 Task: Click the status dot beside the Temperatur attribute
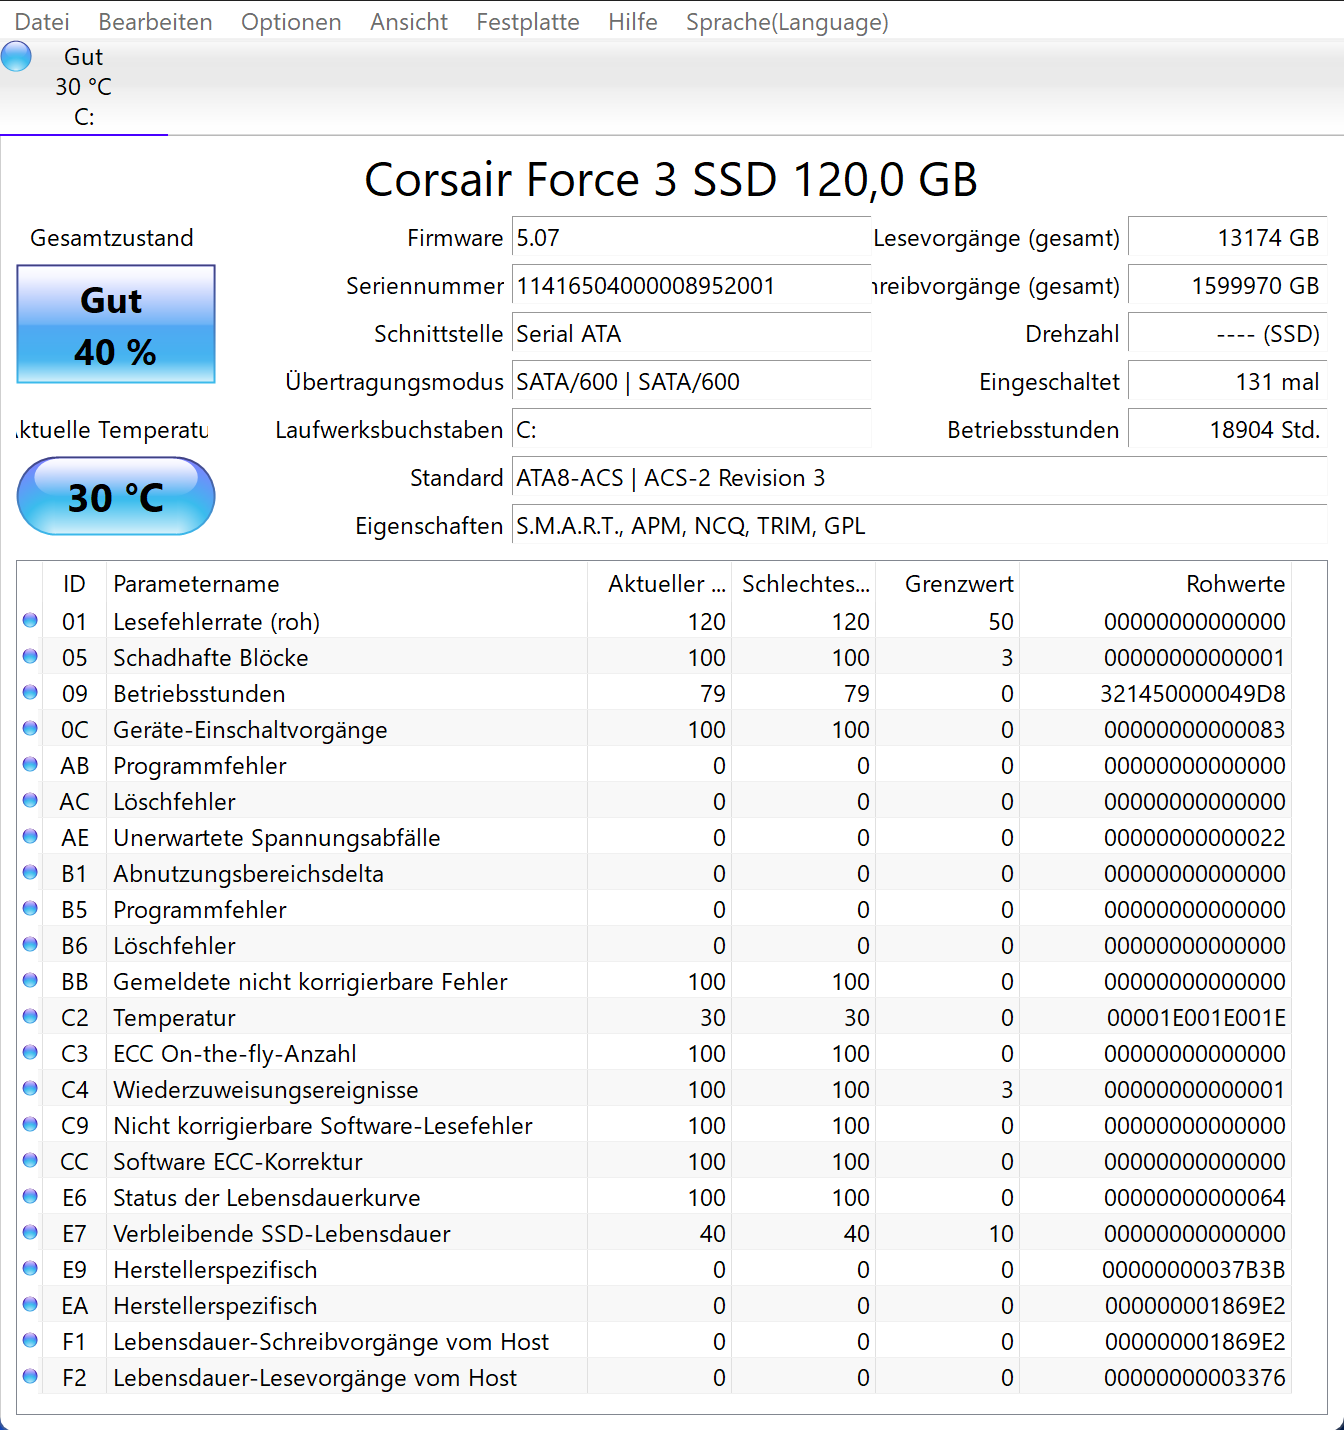(30, 1016)
